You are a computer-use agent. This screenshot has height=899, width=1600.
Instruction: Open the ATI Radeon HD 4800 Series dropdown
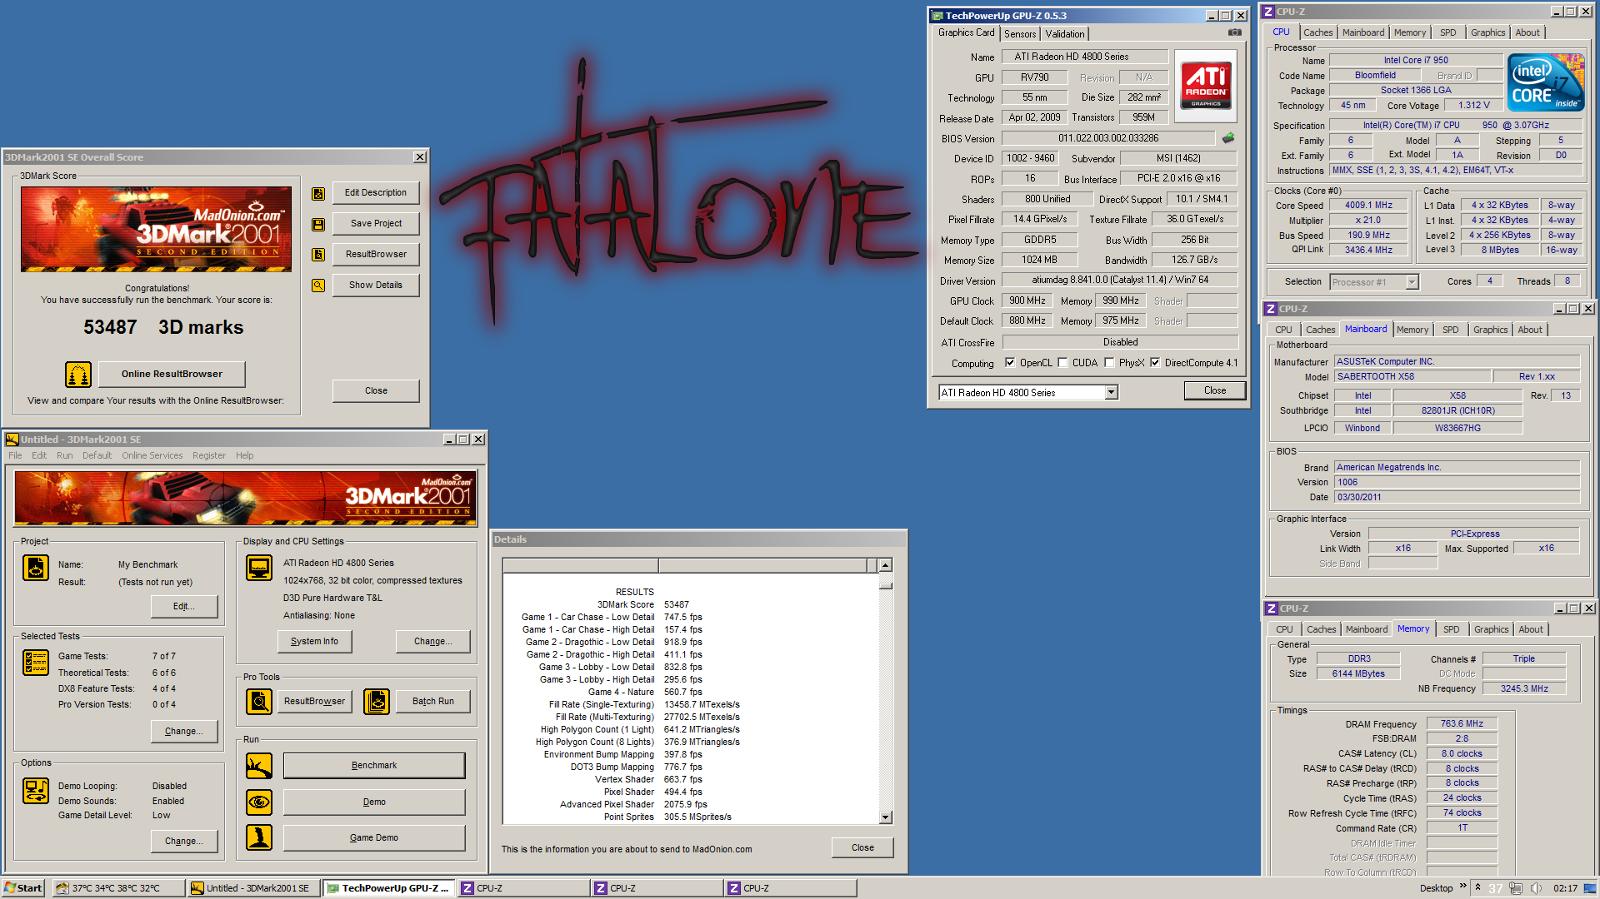click(x=1111, y=393)
